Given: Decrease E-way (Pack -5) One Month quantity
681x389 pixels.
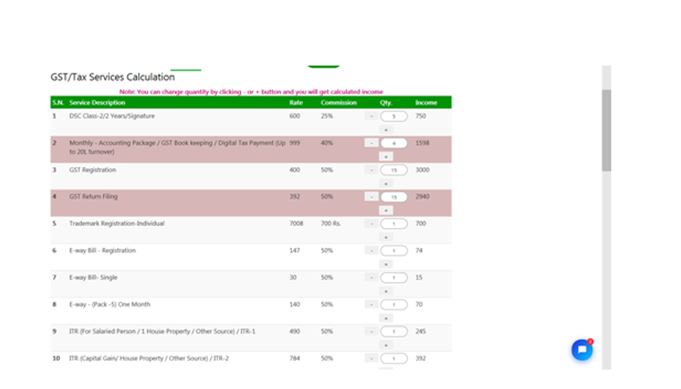Looking at the screenshot, I should point(371,305).
